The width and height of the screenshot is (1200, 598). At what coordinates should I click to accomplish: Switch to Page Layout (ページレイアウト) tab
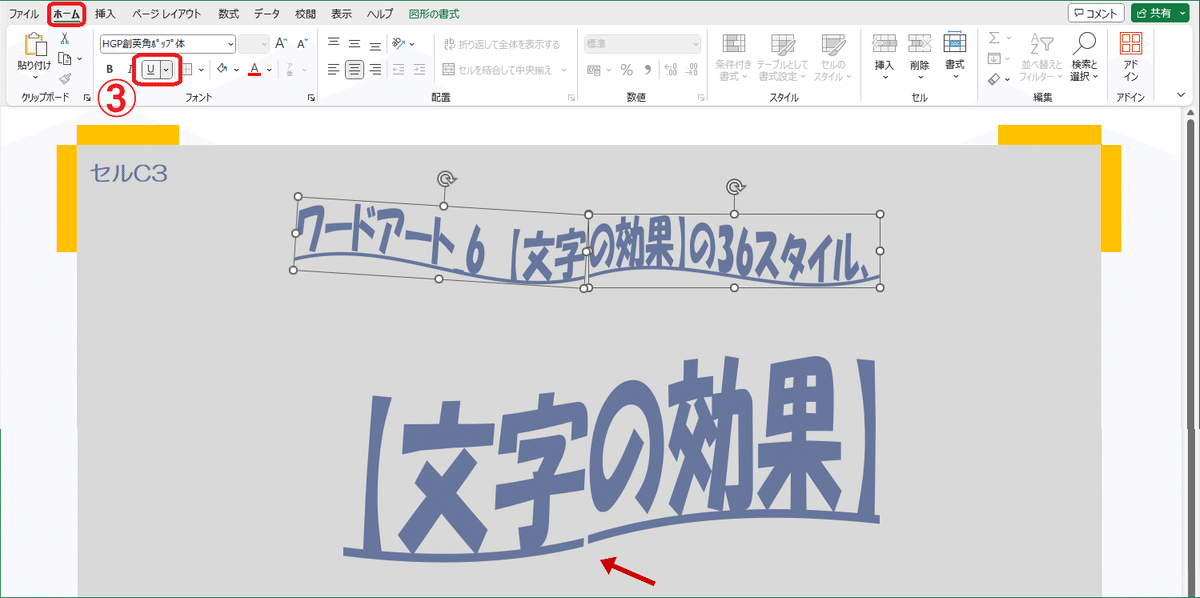(166, 14)
